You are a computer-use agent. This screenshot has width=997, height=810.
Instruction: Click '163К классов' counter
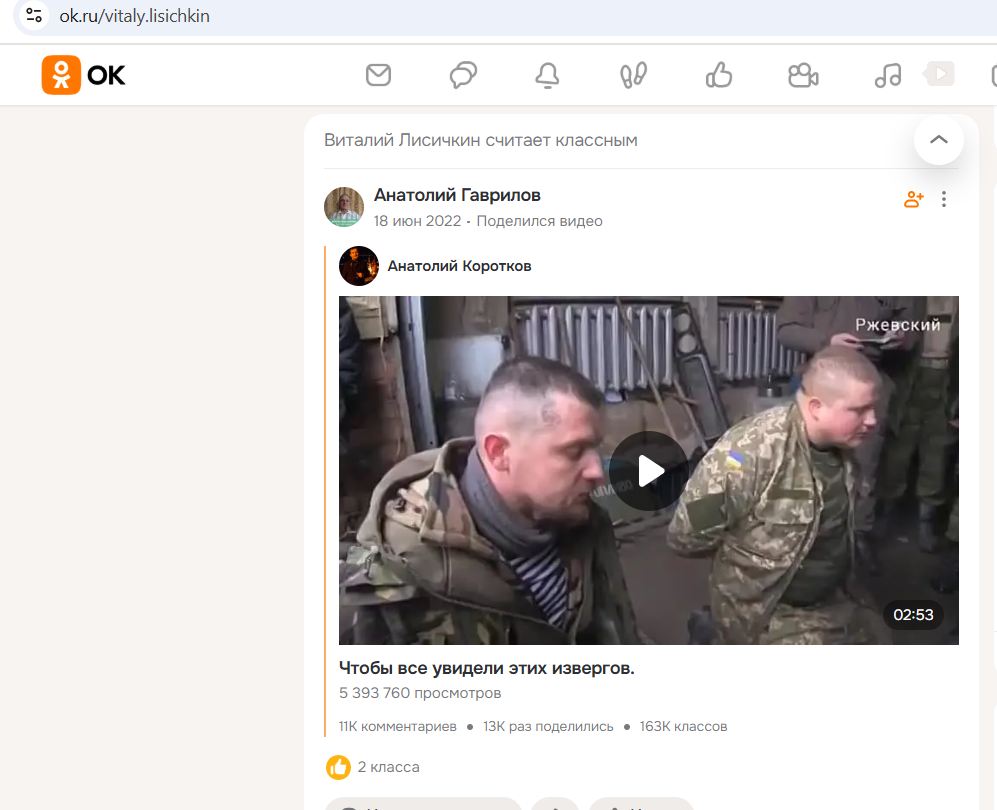pos(684,726)
